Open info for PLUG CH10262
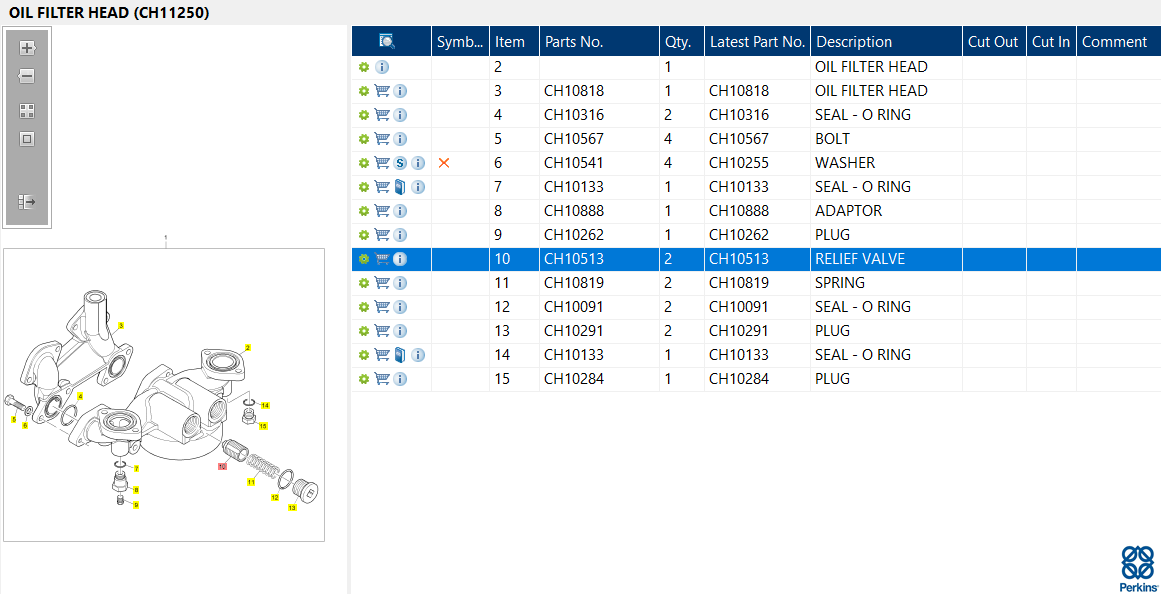Screen dimensions: 1161x594 401,235
